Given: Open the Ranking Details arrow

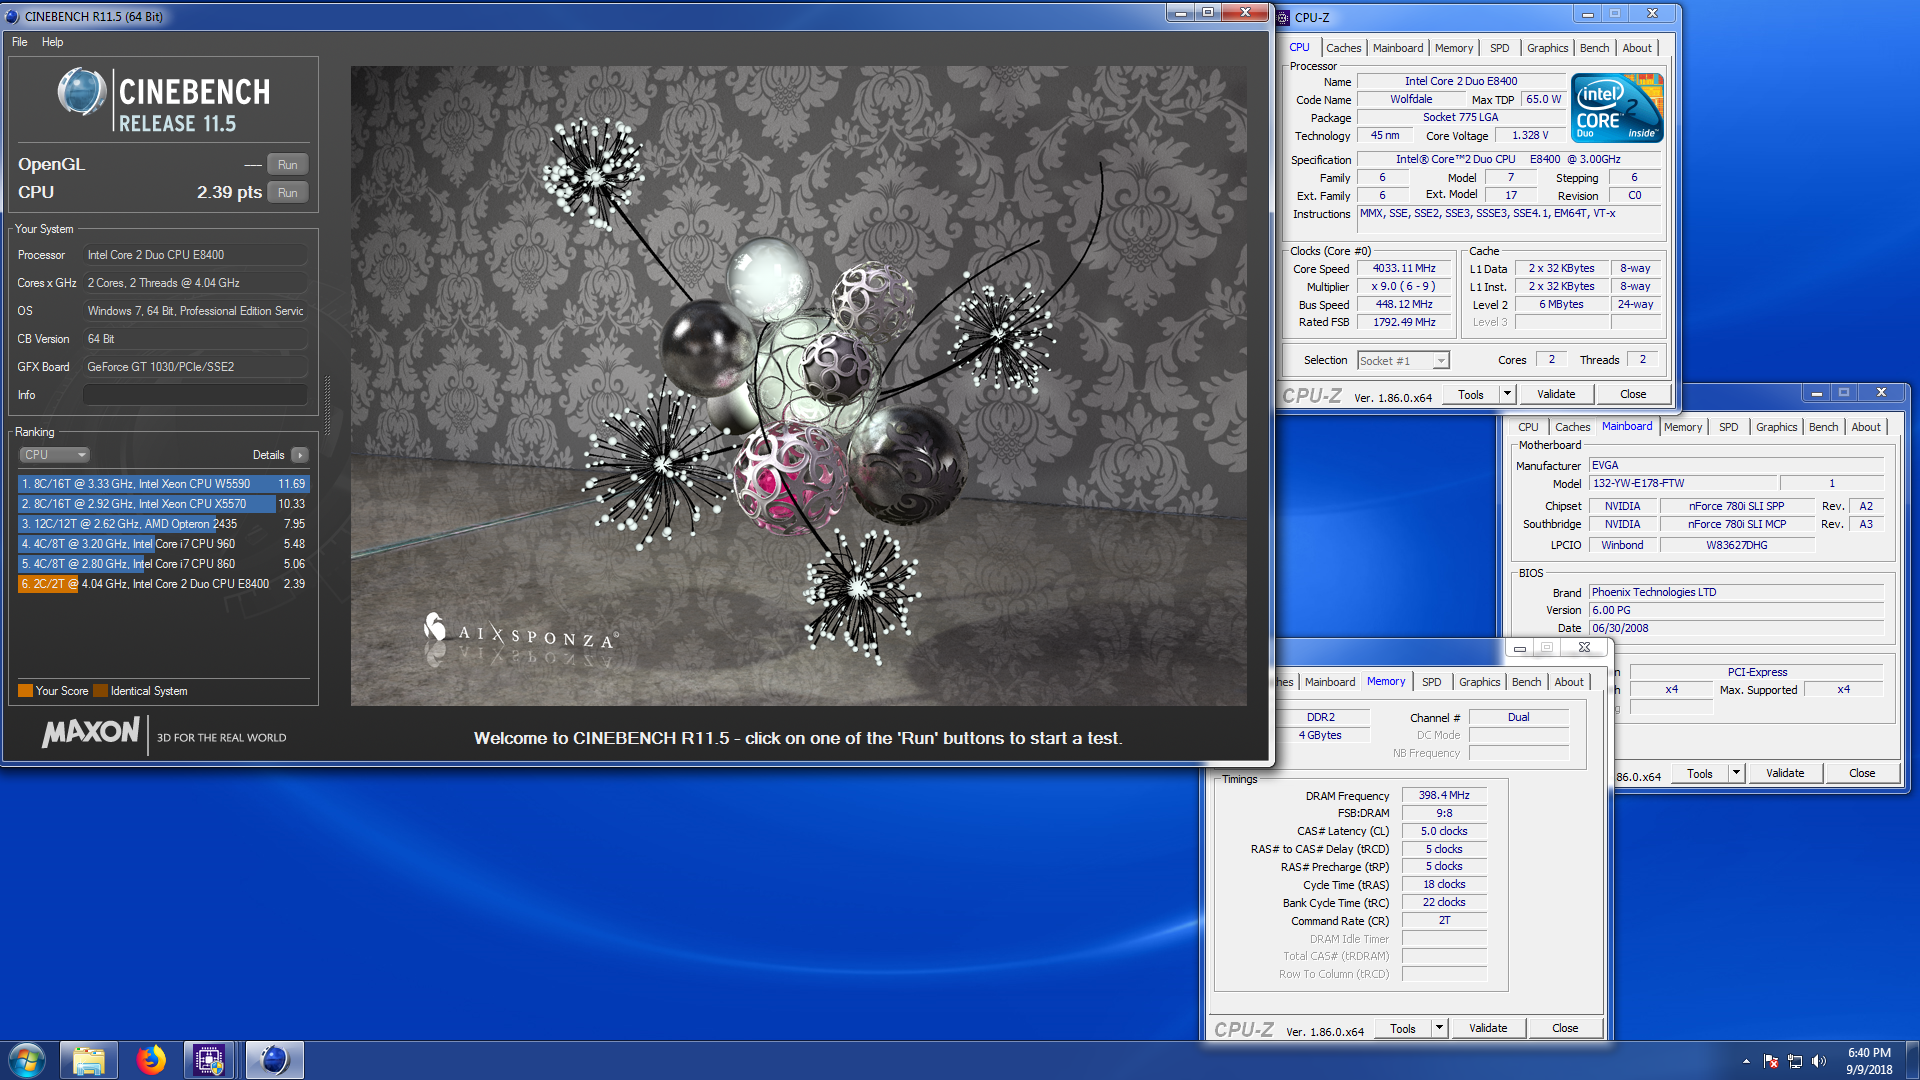Looking at the screenshot, I should click(299, 455).
